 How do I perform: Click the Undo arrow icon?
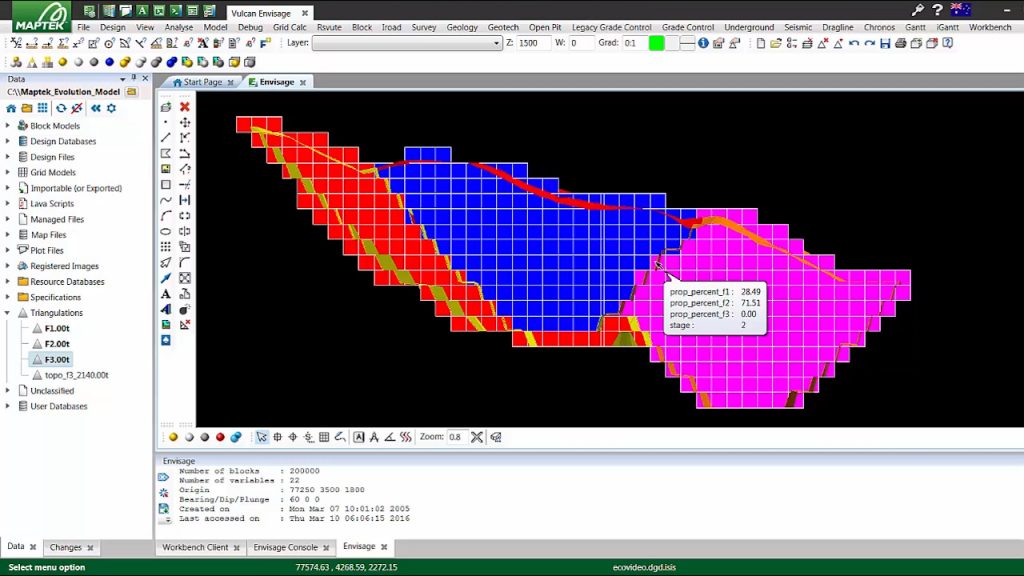pos(854,43)
